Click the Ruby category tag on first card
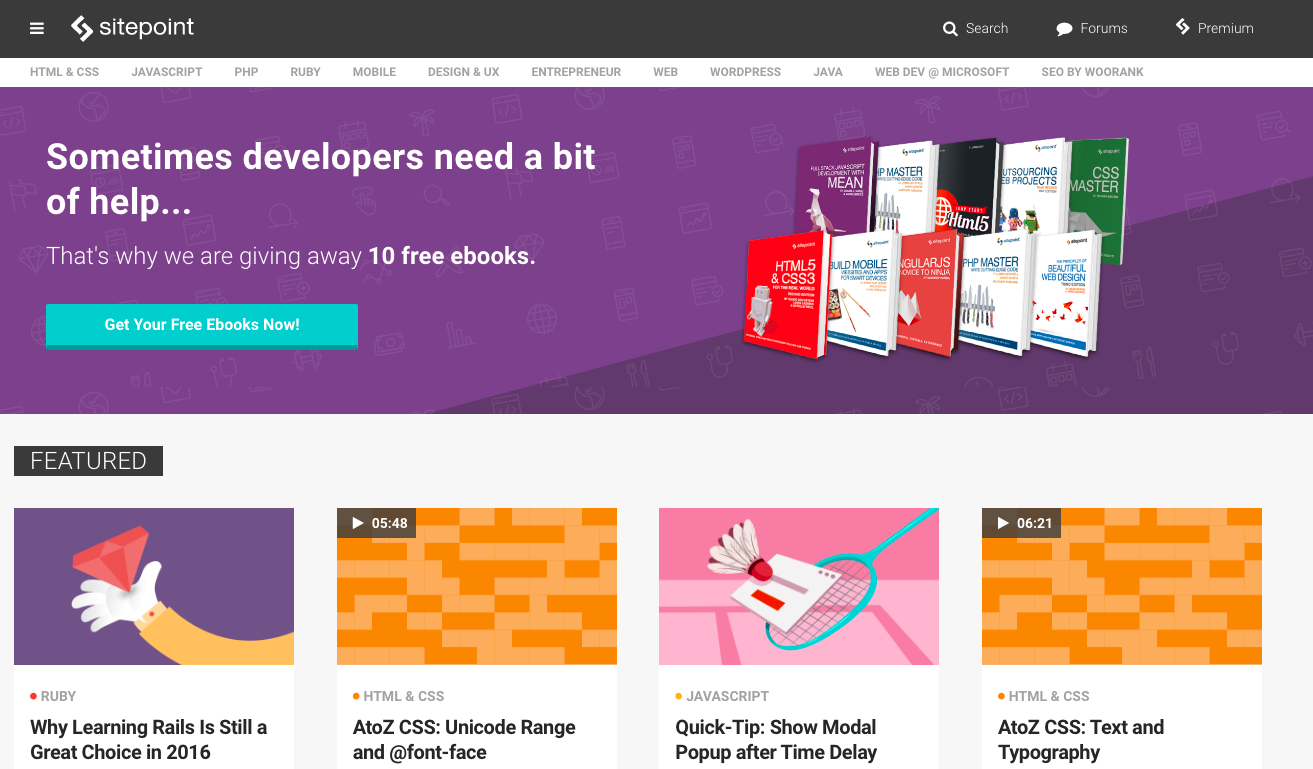Image resolution: width=1313 pixels, height=769 pixels. tap(58, 696)
